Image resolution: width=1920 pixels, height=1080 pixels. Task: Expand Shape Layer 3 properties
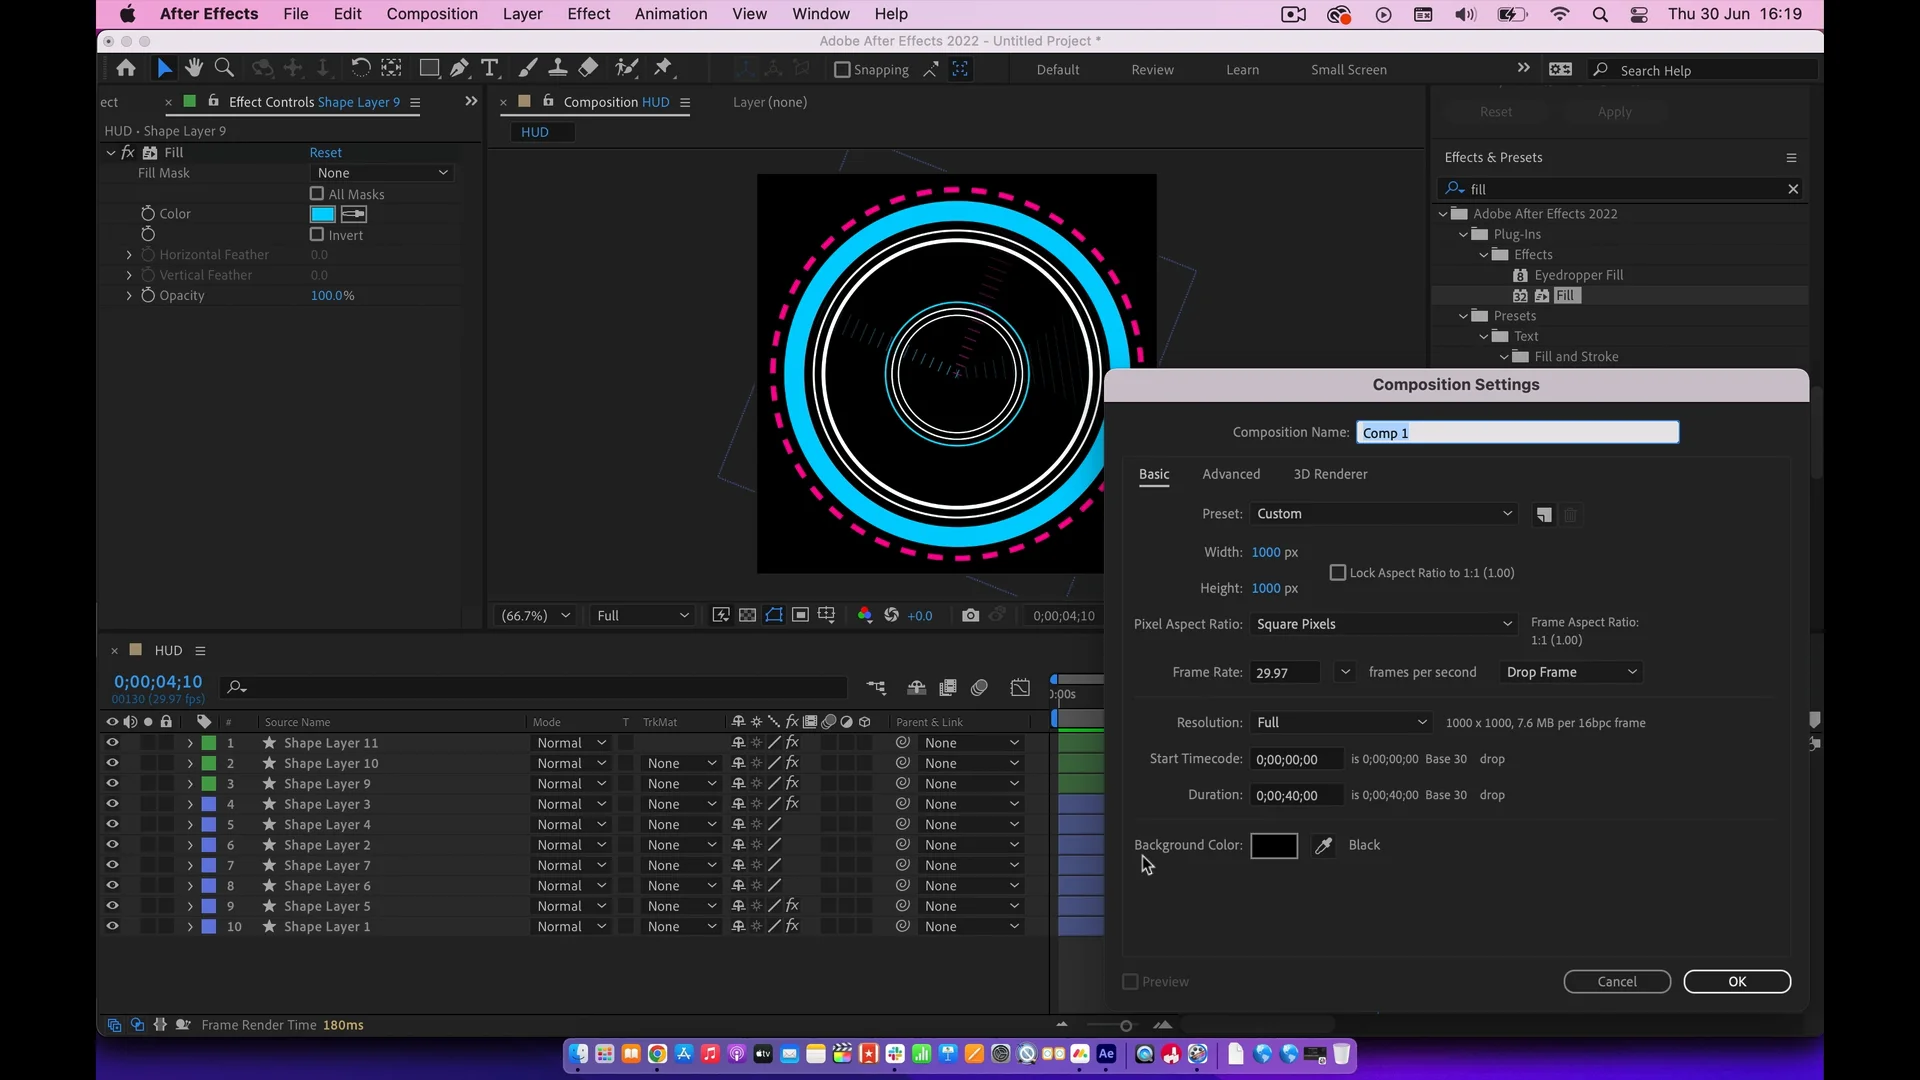pyautogui.click(x=190, y=804)
